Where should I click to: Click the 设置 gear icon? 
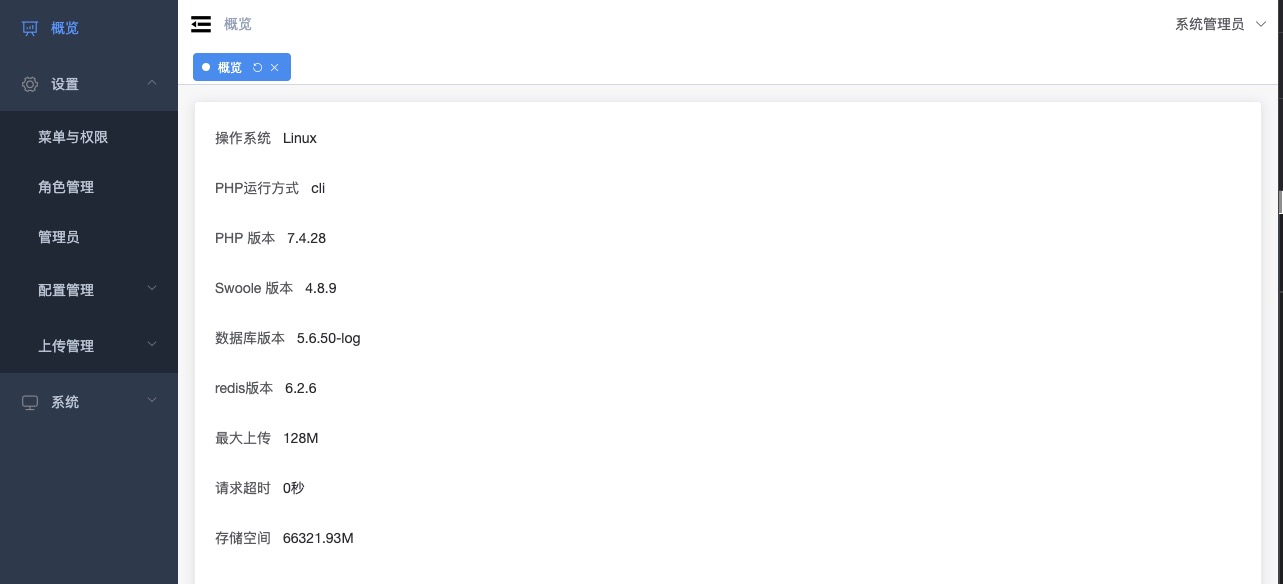coord(30,84)
